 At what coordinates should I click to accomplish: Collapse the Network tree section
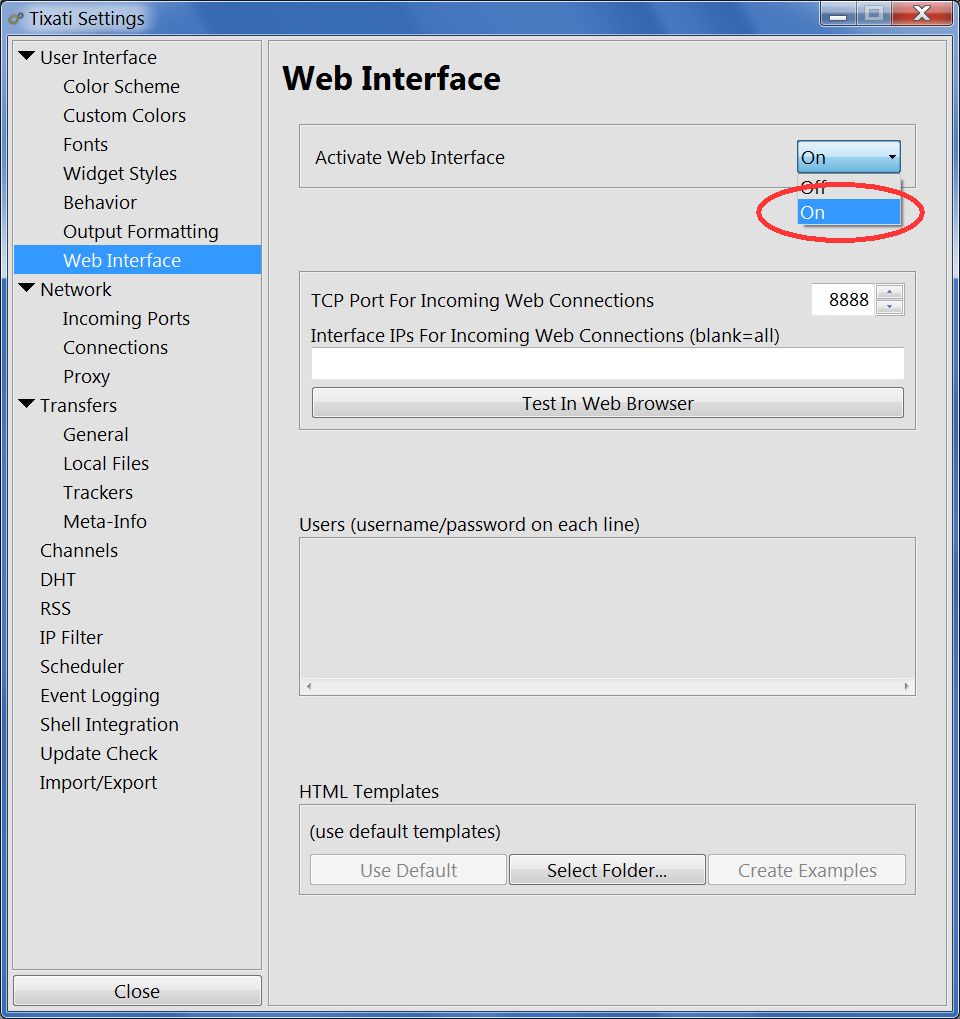click(27, 289)
